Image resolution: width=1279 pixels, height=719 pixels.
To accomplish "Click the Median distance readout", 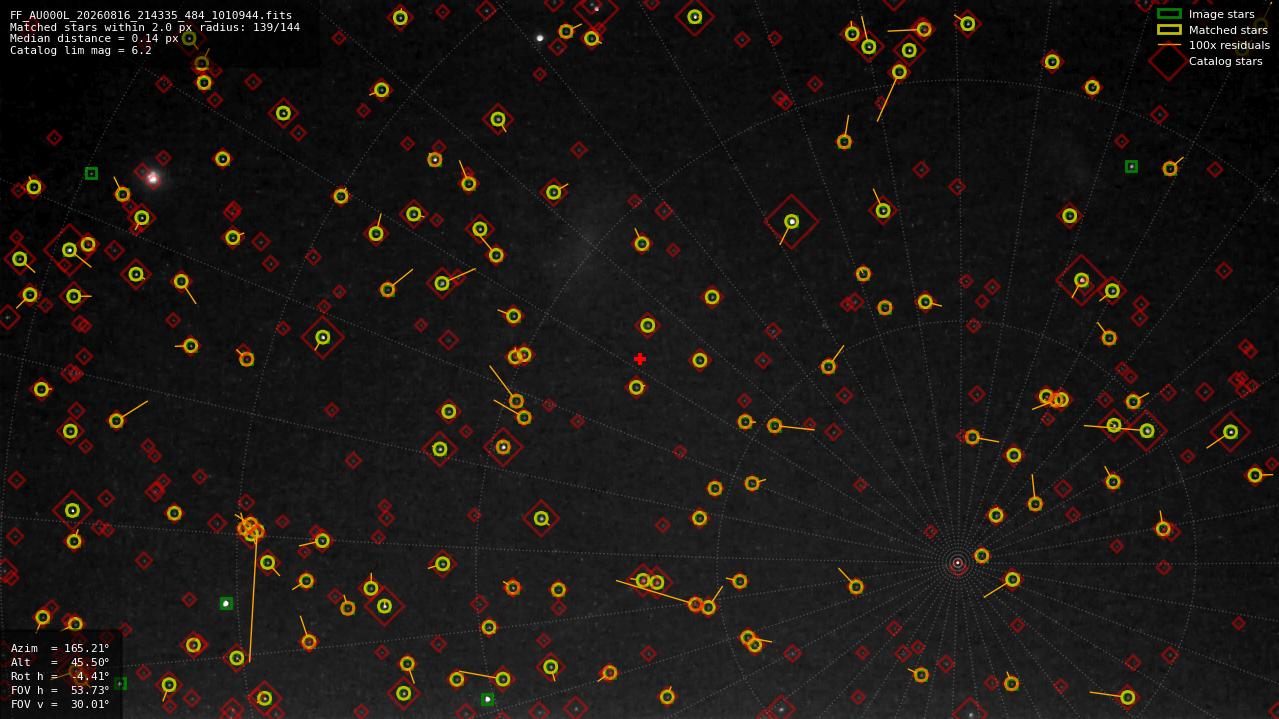I will (x=94, y=39).
